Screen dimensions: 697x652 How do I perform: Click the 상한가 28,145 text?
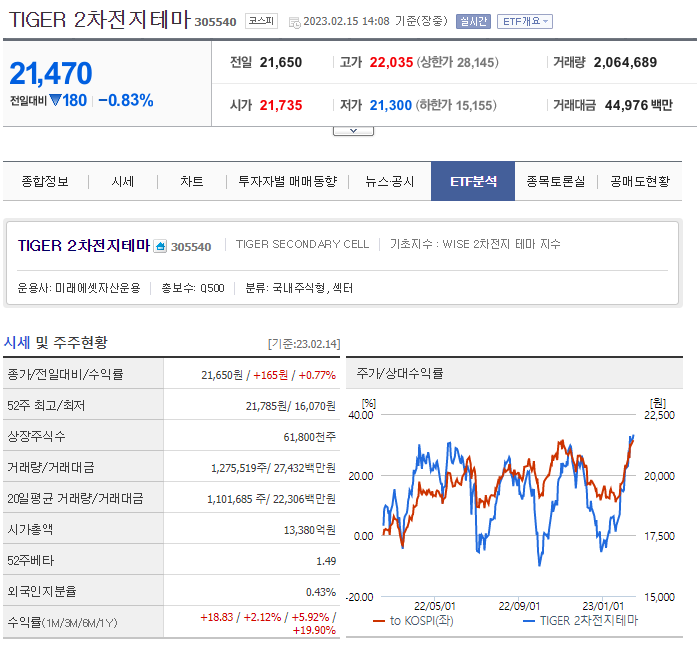coord(457,62)
